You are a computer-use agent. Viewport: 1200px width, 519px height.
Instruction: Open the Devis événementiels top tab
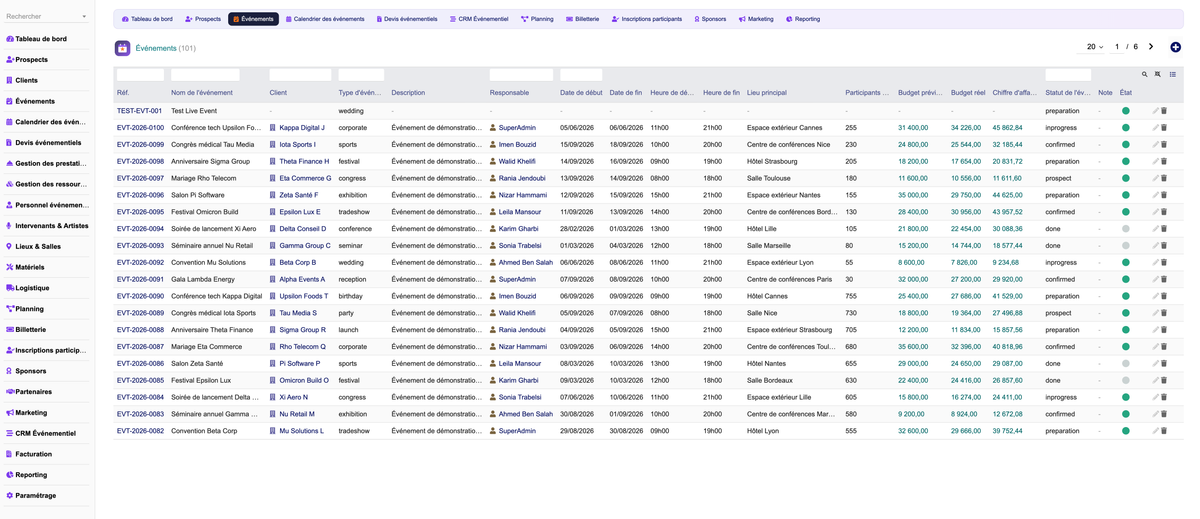tap(407, 19)
